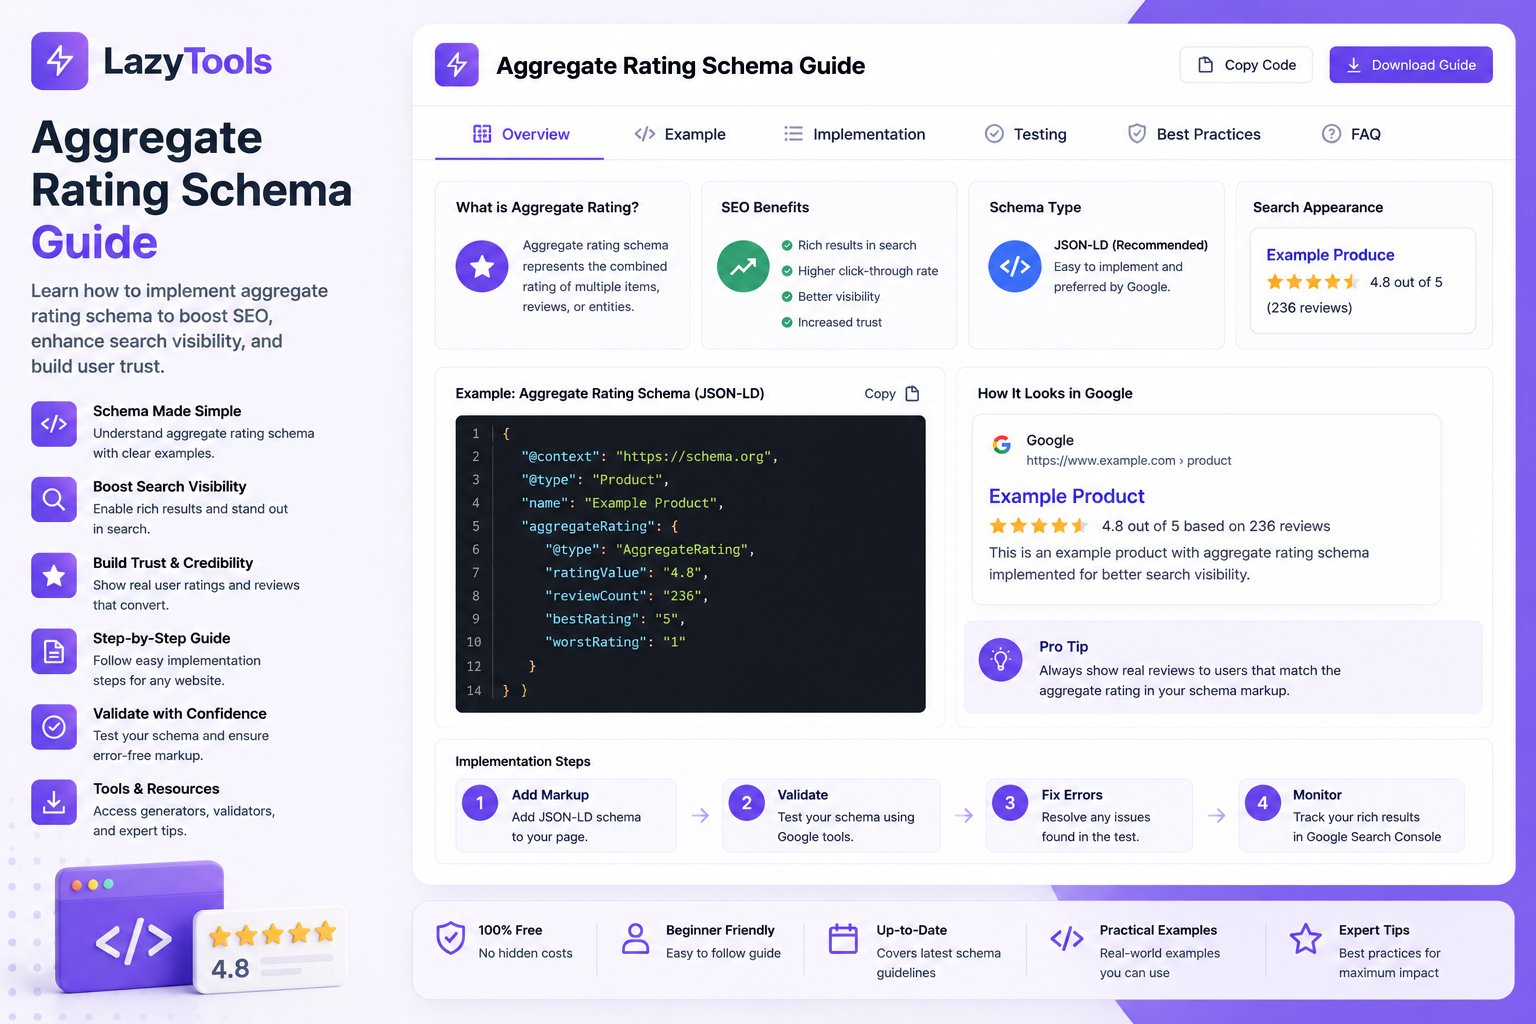The width and height of the screenshot is (1536, 1024).
Task: Click the "@context" schema.org code line
Action: (649, 457)
